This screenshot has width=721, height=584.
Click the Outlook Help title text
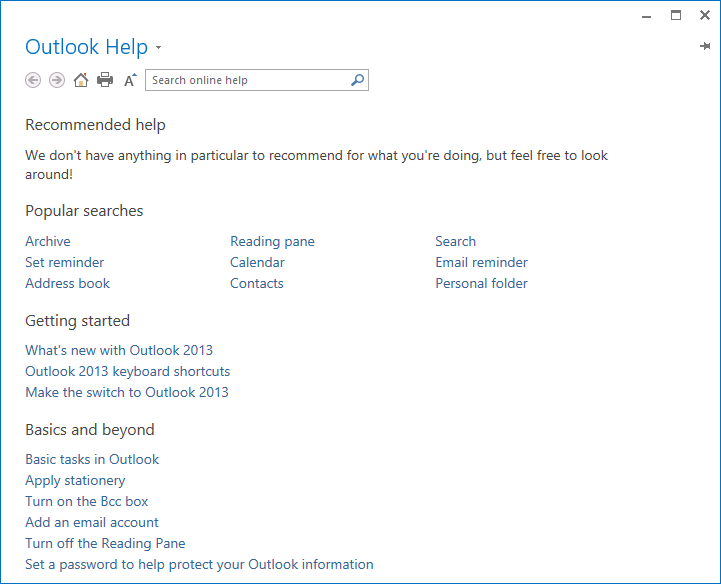click(x=86, y=47)
